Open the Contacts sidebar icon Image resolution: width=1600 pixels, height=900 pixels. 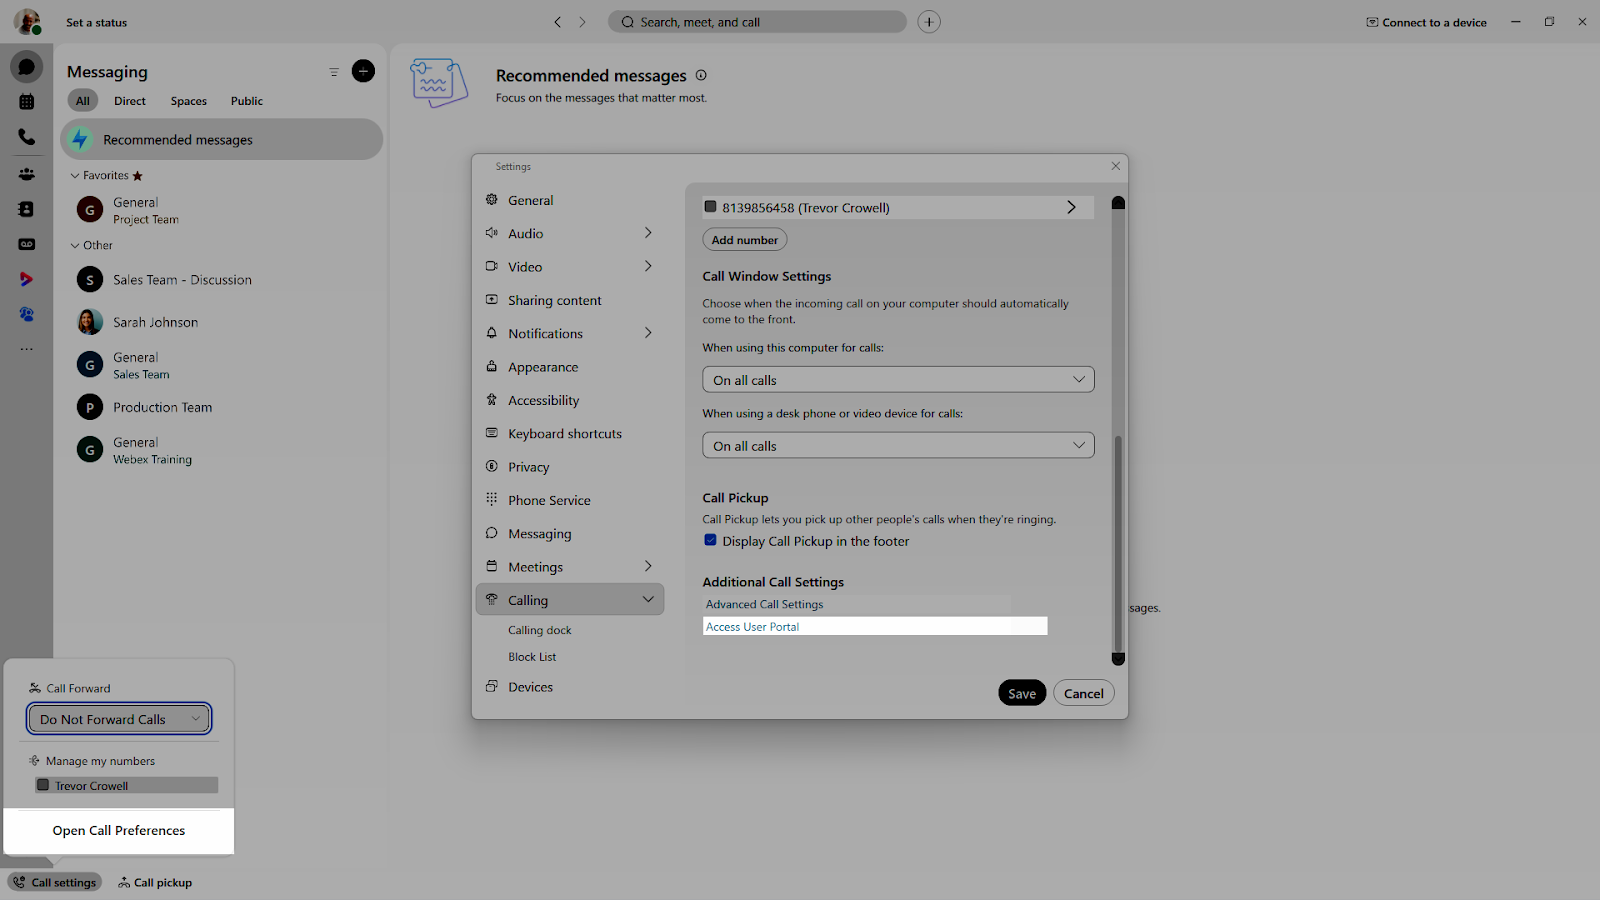tap(27, 209)
